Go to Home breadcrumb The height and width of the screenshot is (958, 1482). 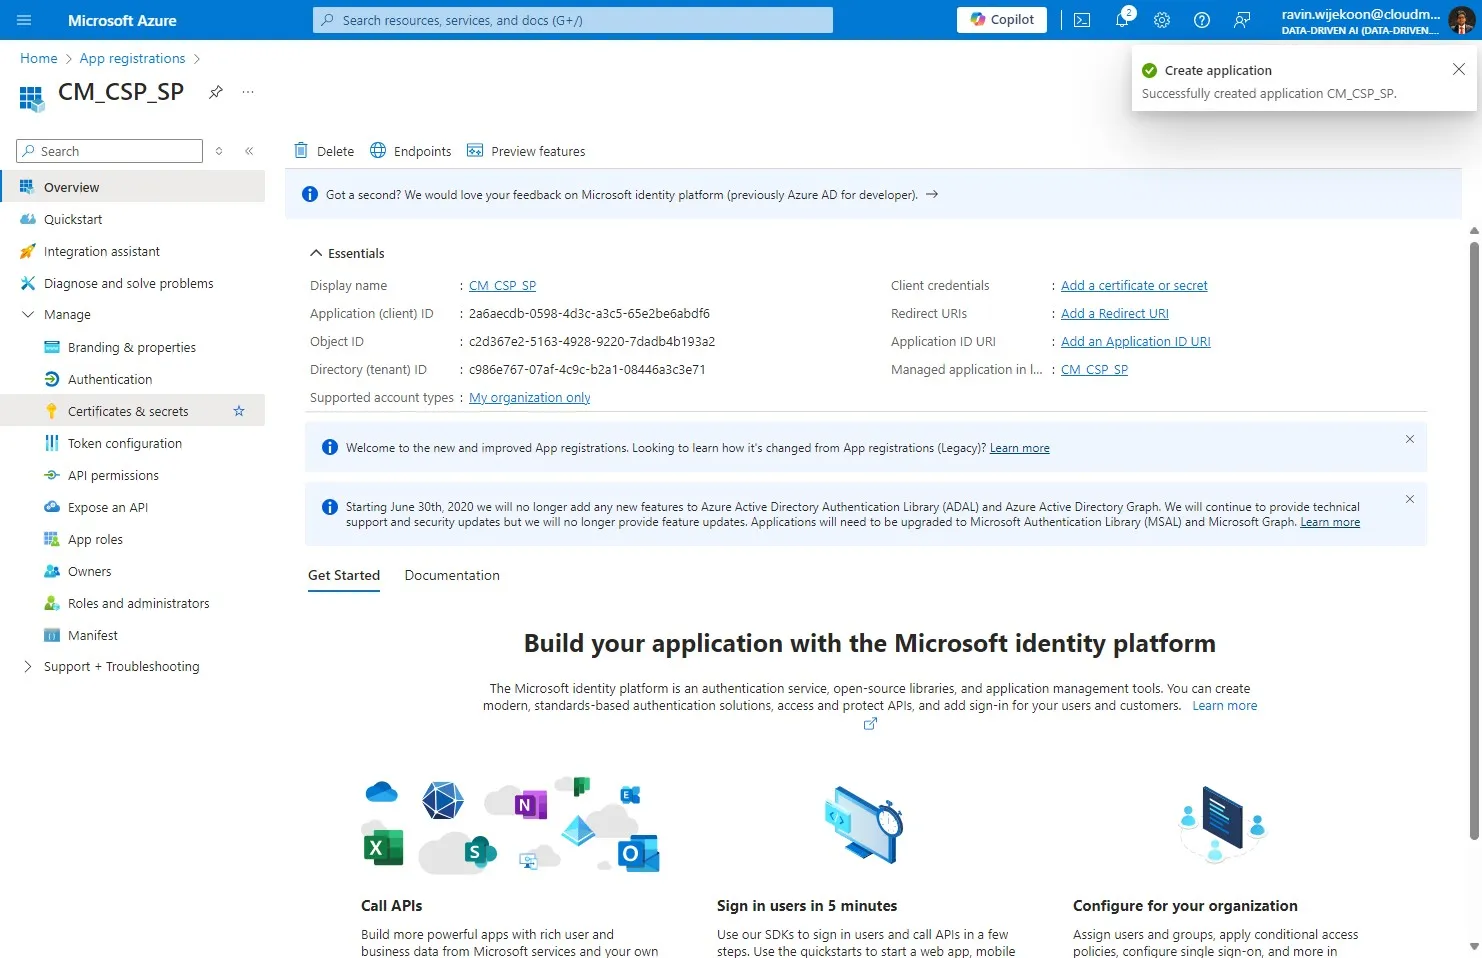coord(39,58)
